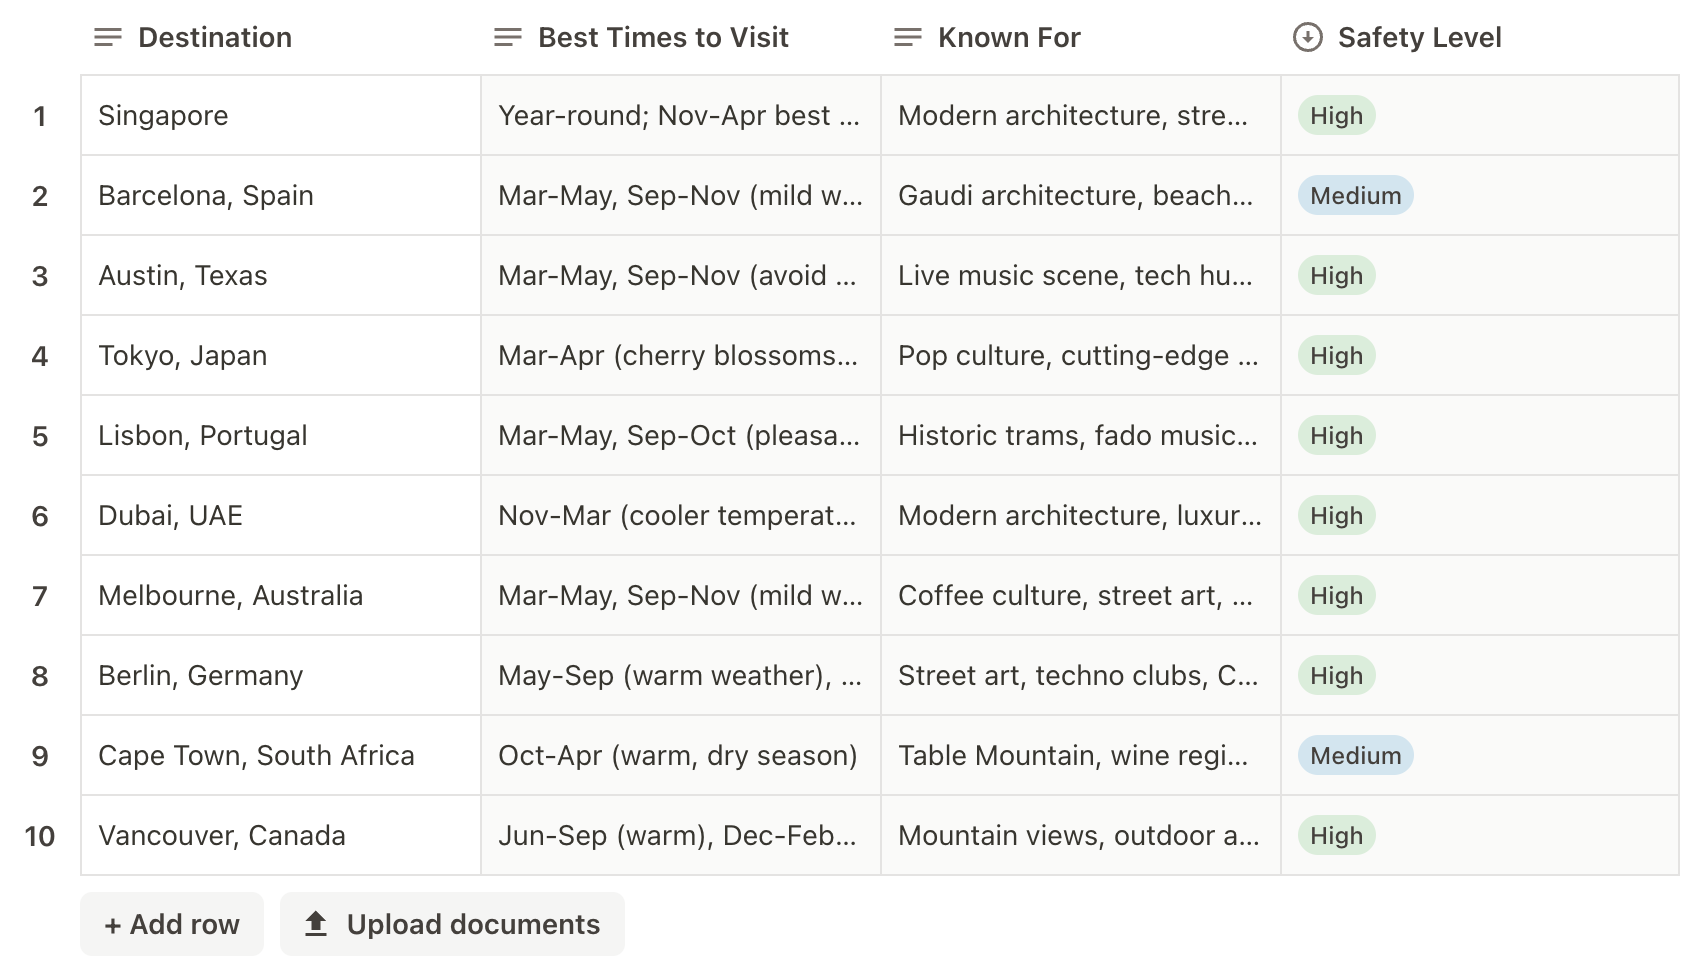This screenshot has height=972, width=1696.
Task: Click Melbourne's High safety tag
Action: click(1337, 596)
